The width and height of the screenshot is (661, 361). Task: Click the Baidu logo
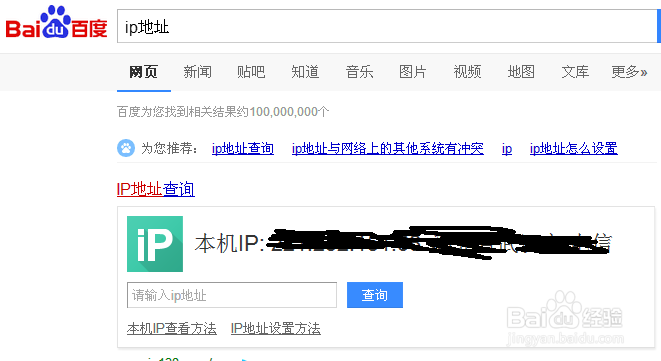tap(56, 22)
